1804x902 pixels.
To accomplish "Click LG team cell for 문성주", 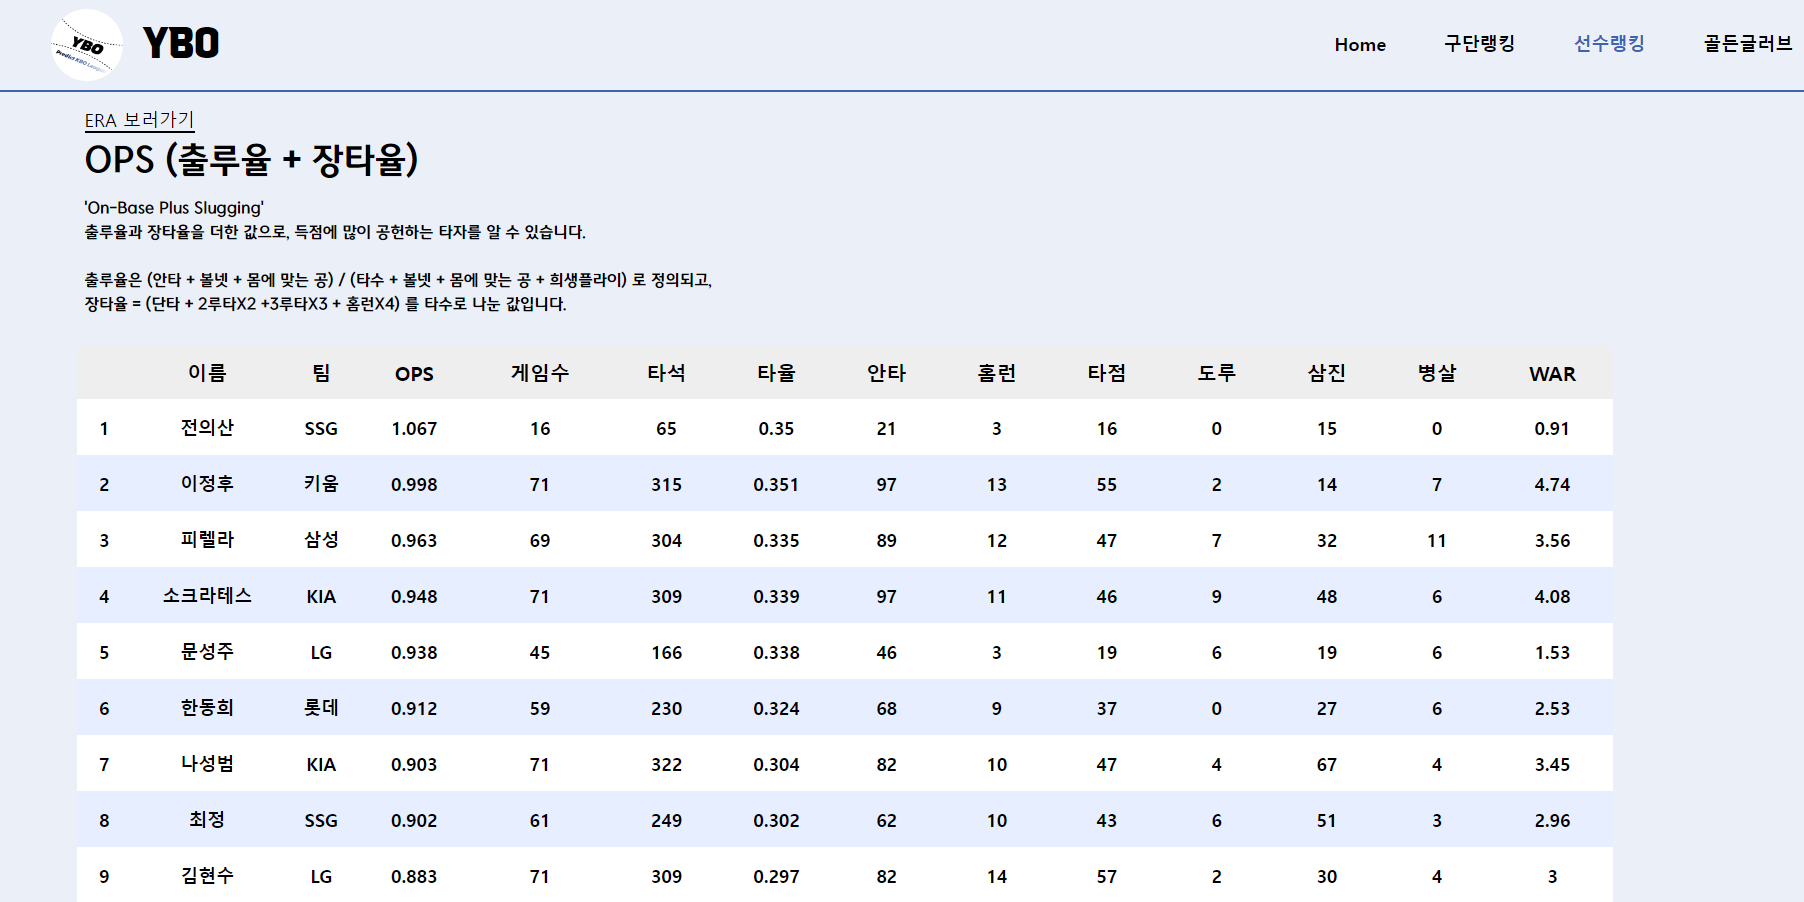I will pyautogui.click(x=321, y=653).
